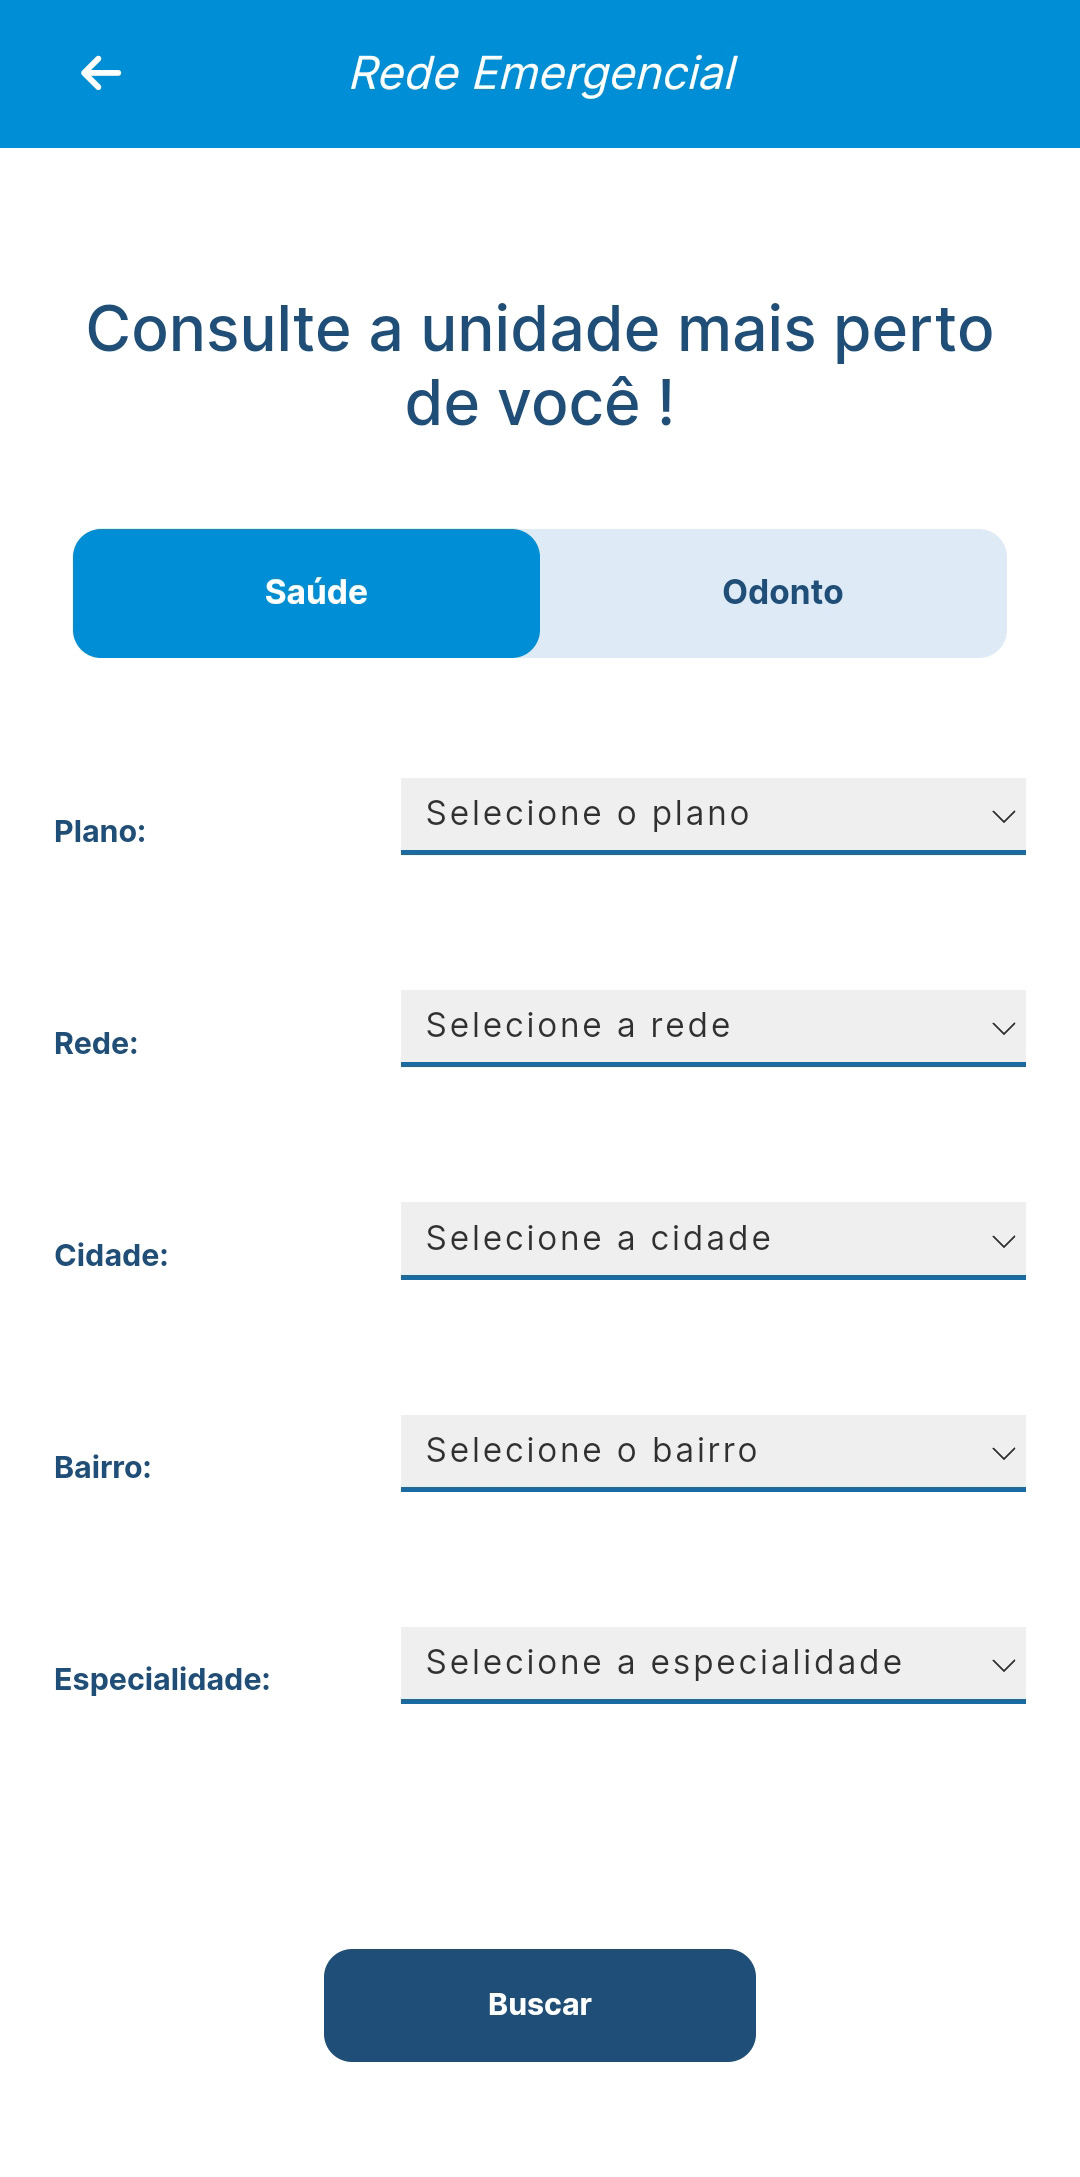Image resolution: width=1080 pixels, height=2177 pixels.
Task: Expand the Selecione a especialidade dropdown
Action: click(x=713, y=1664)
